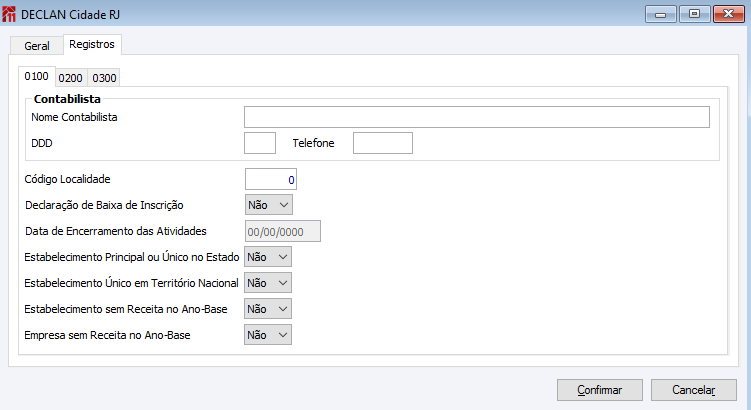Image resolution: width=751 pixels, height=410 pixels.
Task: Select the Código Localidade number field
Action: pyautogui.click(x=271, y=179)
